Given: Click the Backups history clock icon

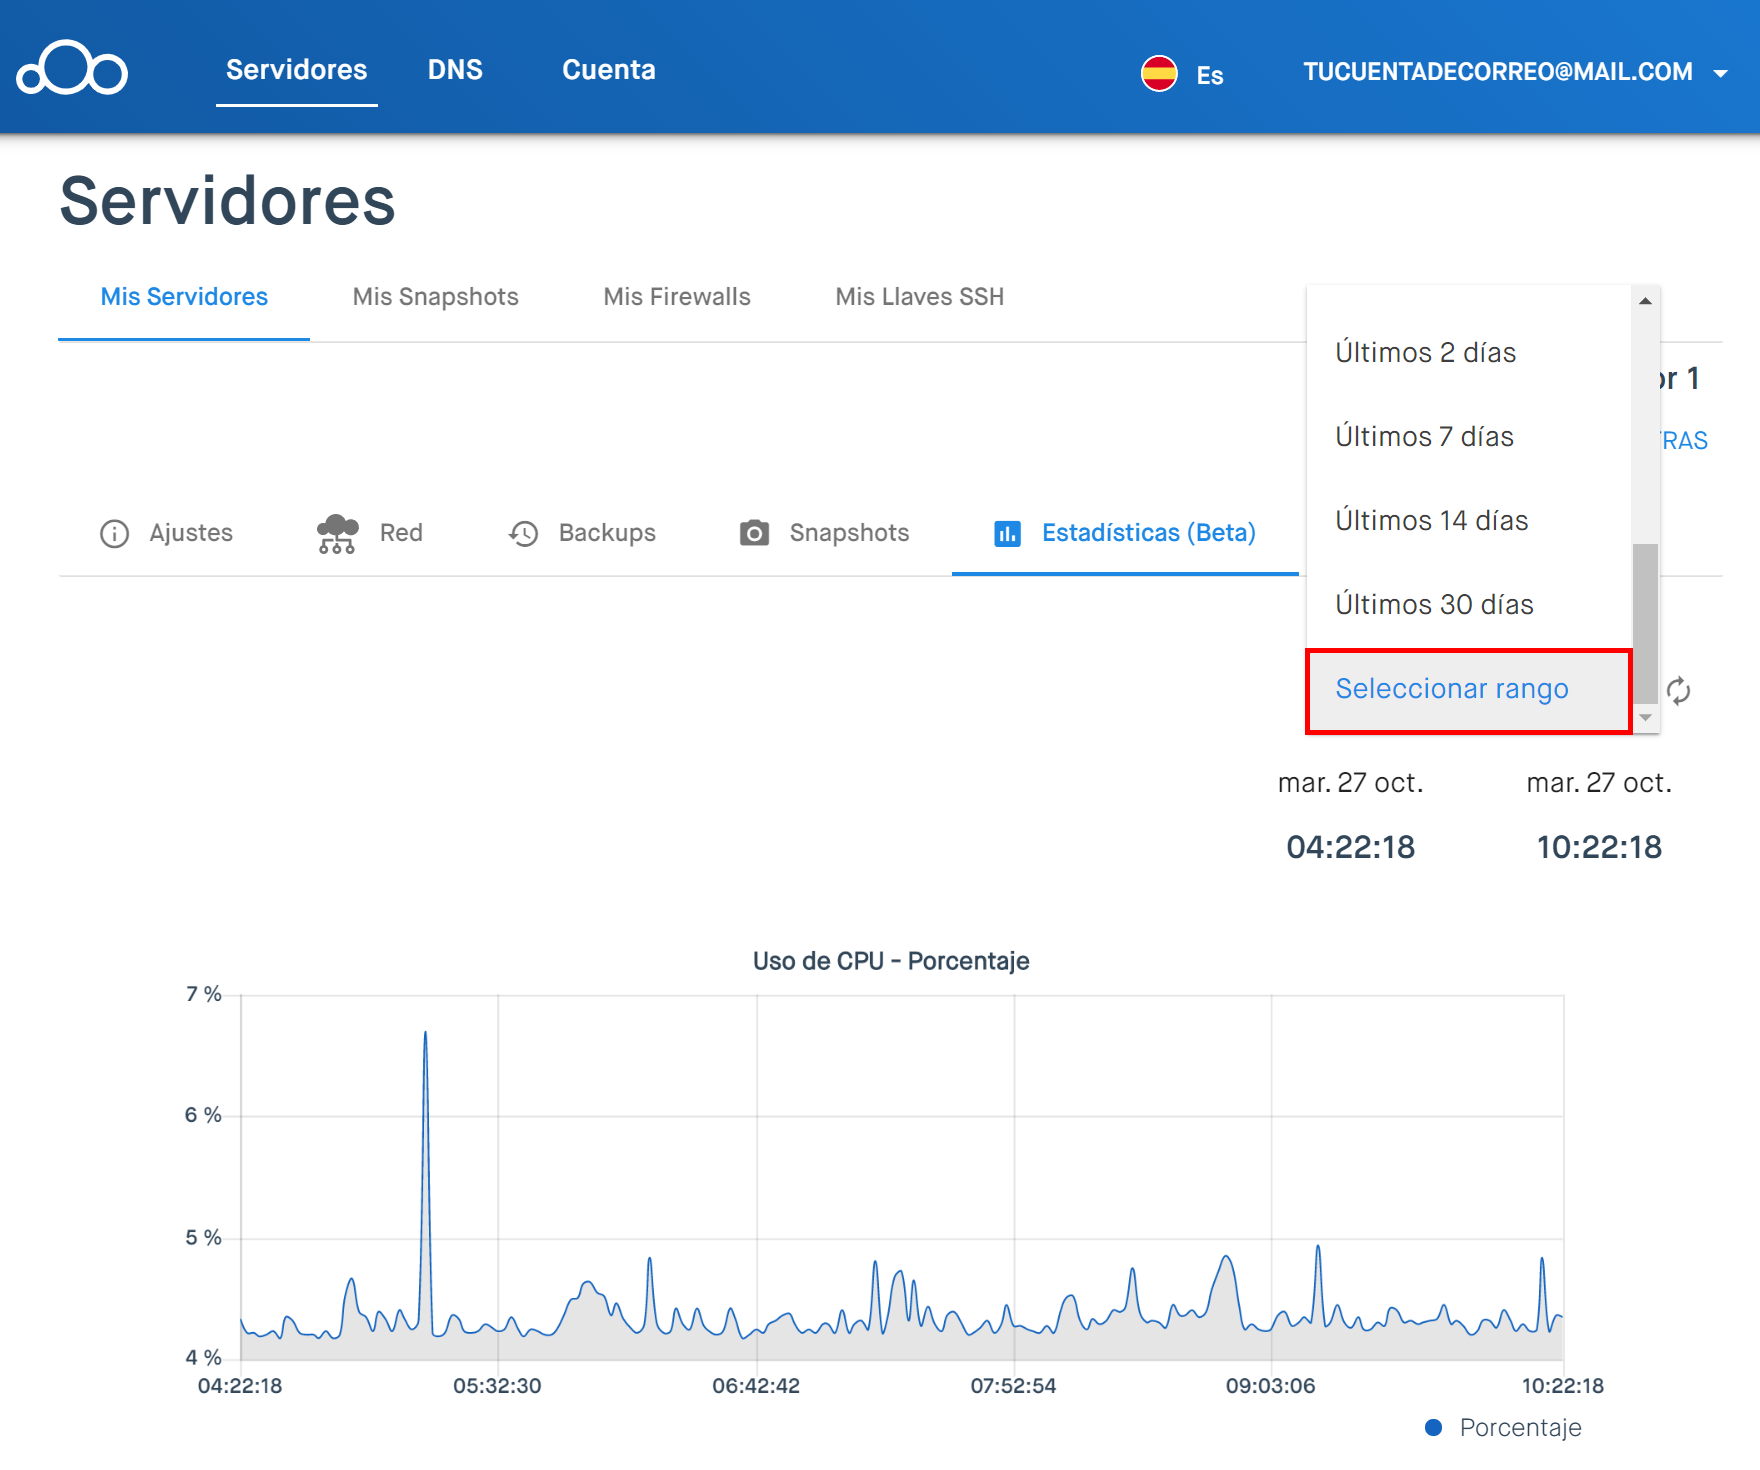Looking at the screenshot, I should click(x=524, y=533).
